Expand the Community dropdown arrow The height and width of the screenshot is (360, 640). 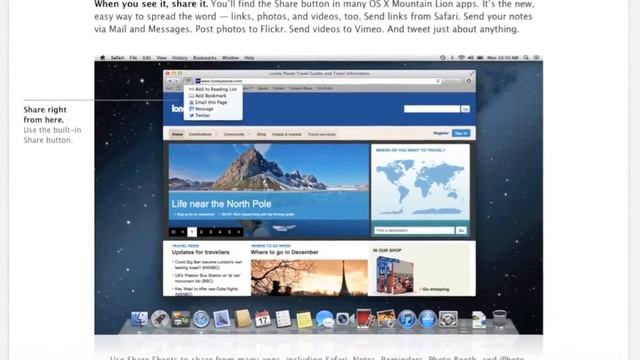point(249,134)
